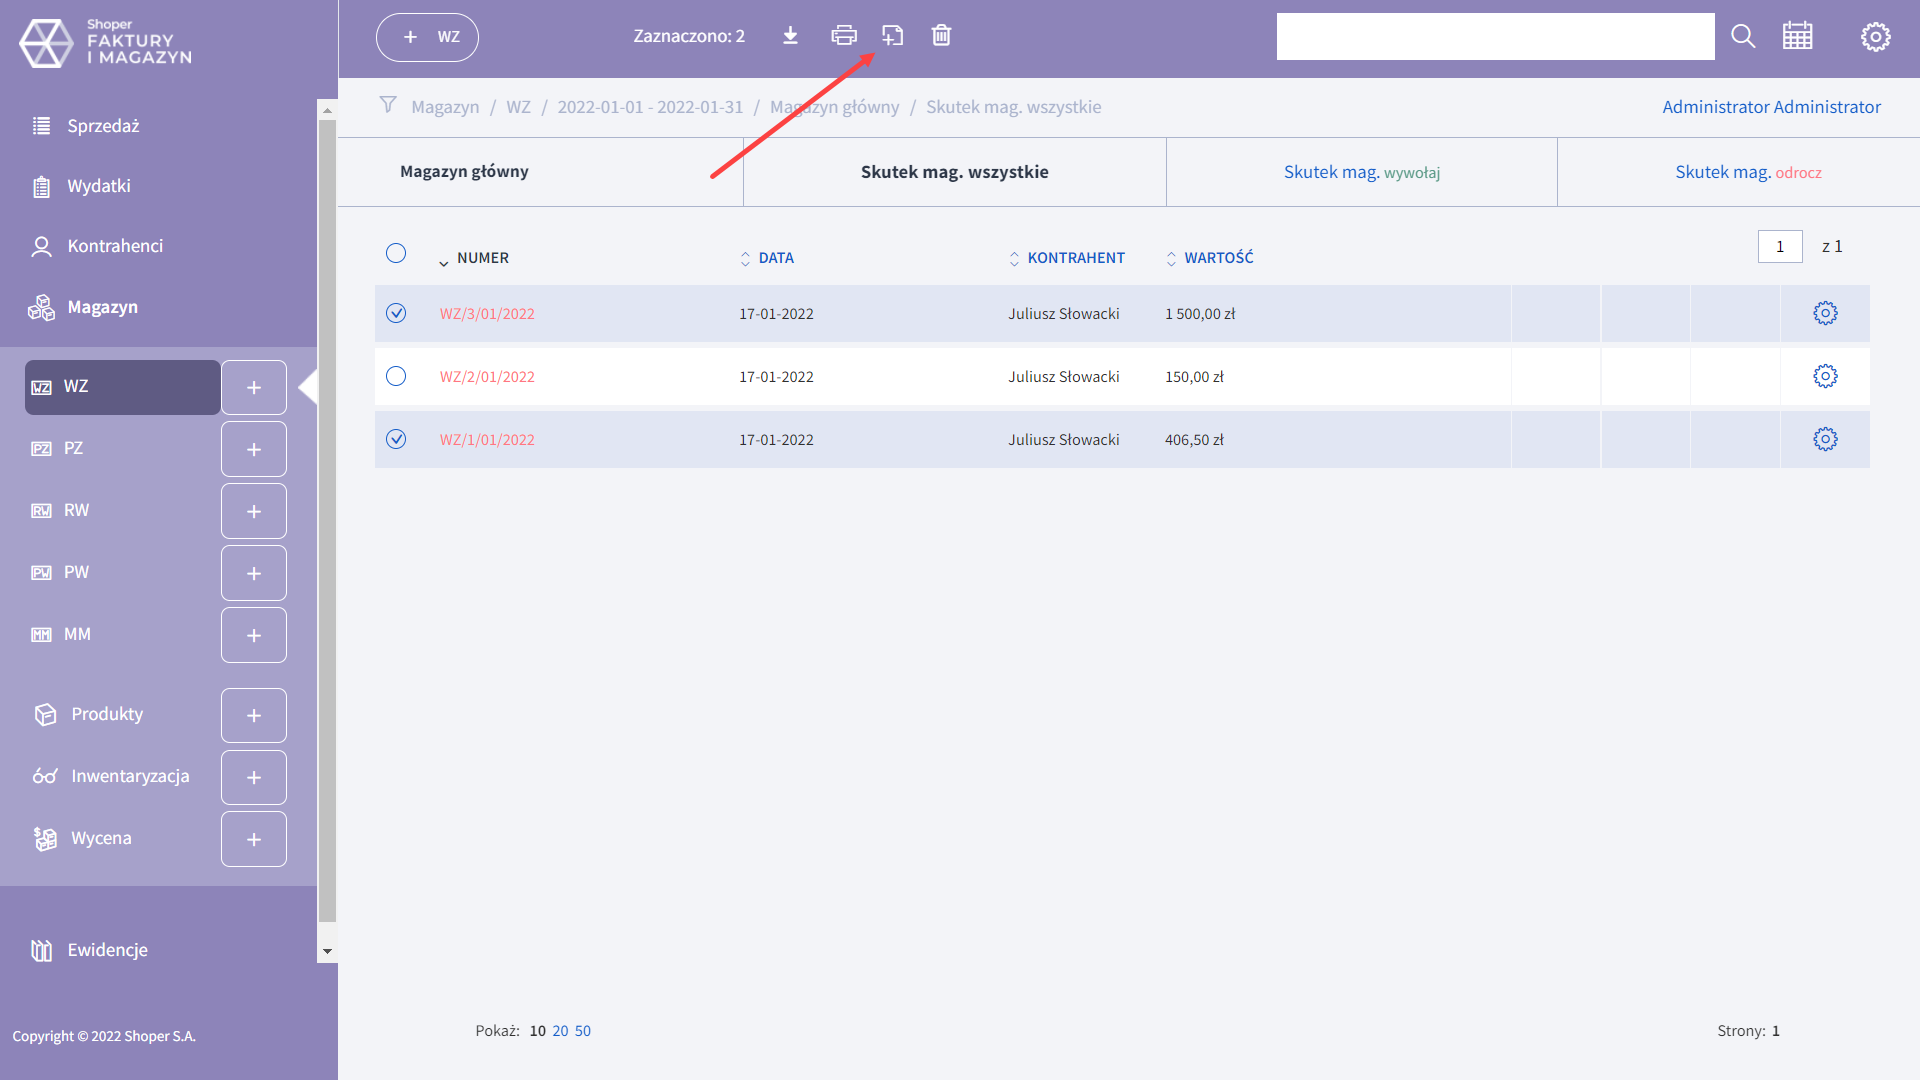
Task: Print the selected WZ documents
Action: click(x=844, y=36)
